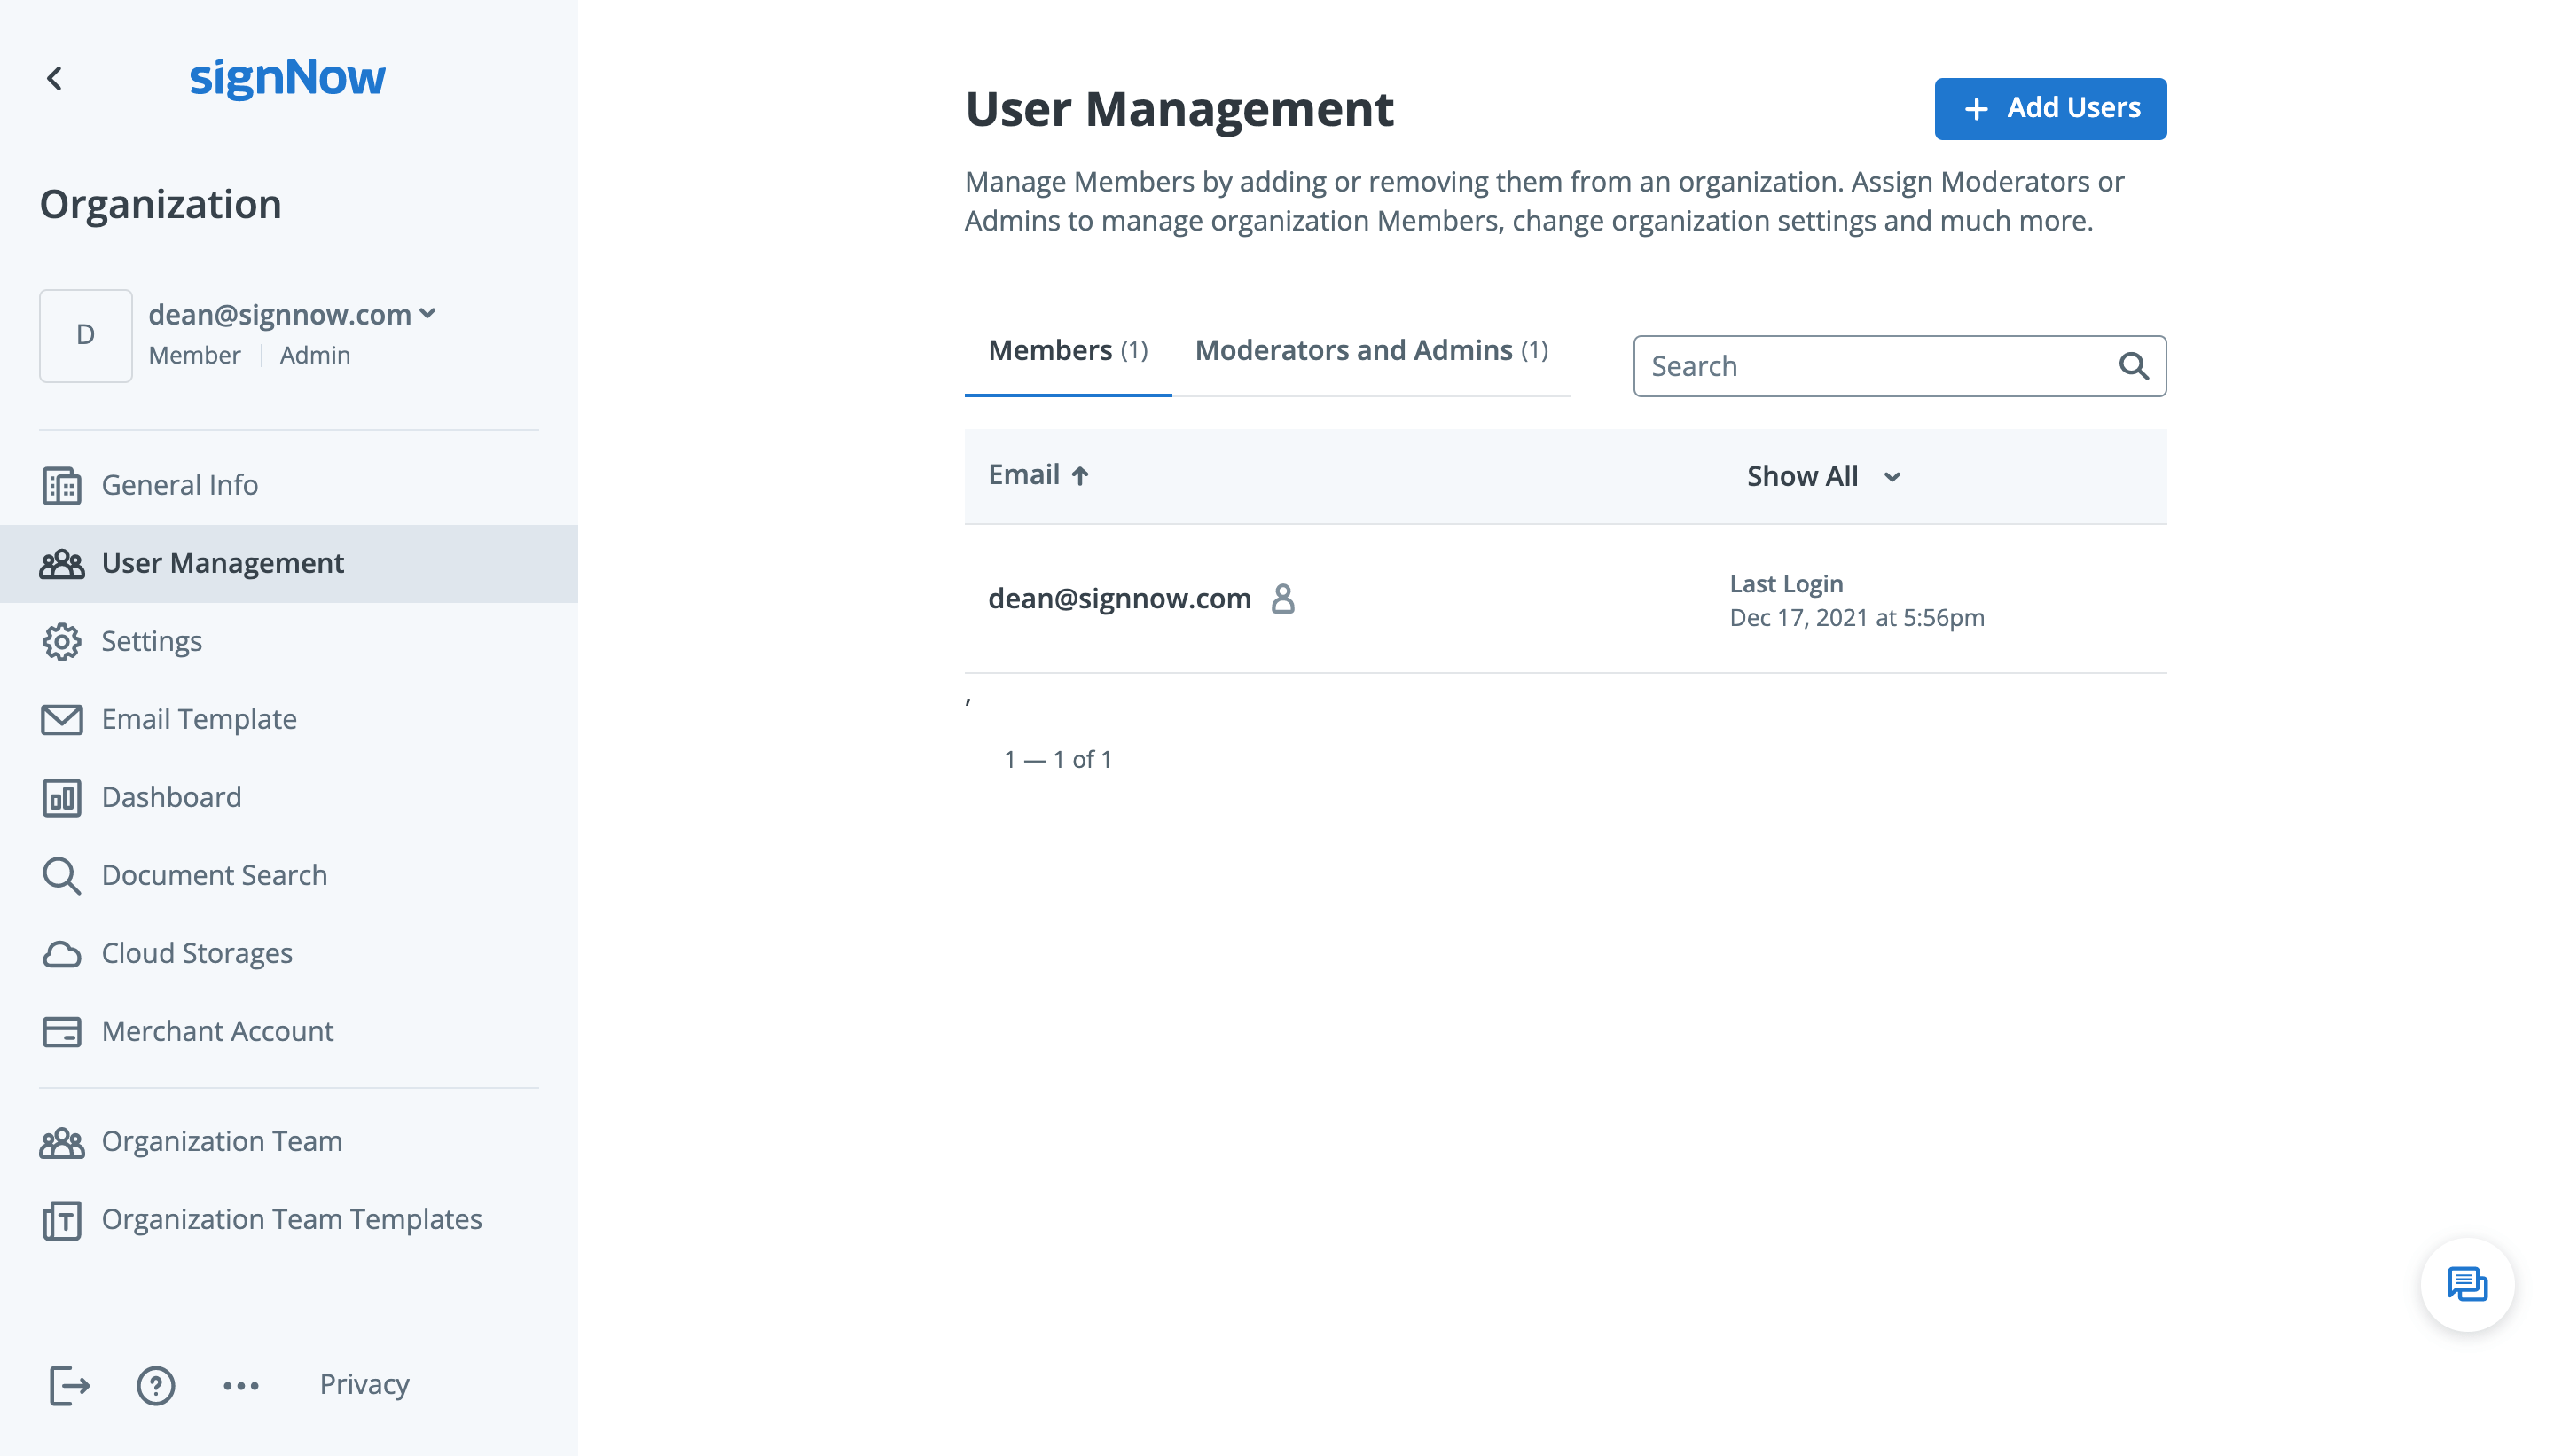Expand the dean@signnow.com account dropdown
Viewport: 2554px width, 1456px height.
428,314
